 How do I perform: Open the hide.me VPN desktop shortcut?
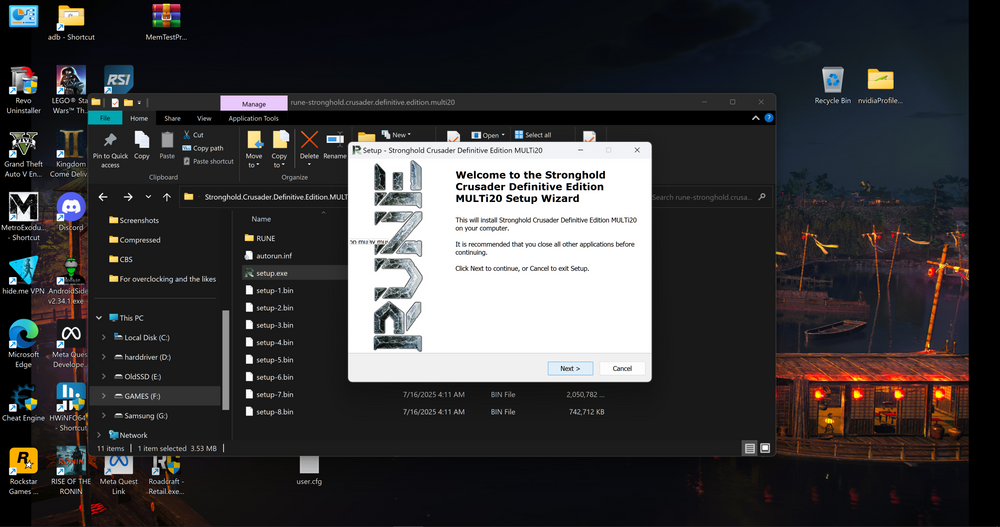coord(24,276)
